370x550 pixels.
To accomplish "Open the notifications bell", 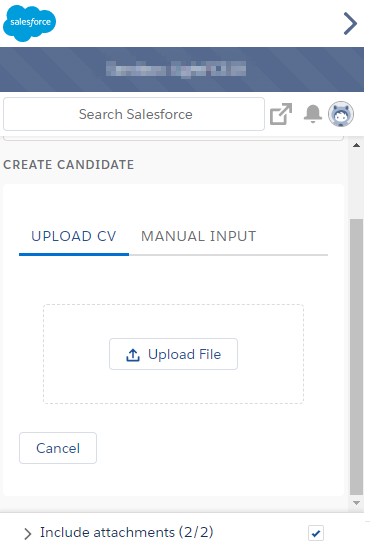I will click(x=312, y=114).
